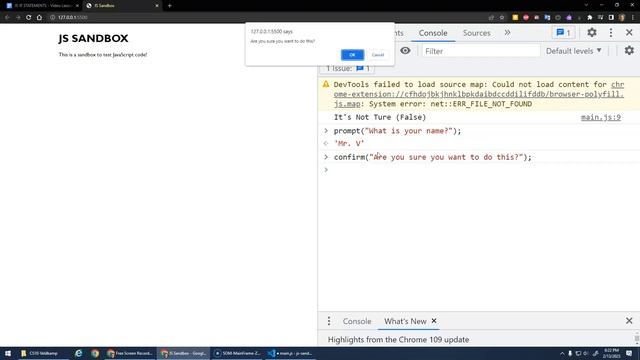Open the Windows notification center
The height and width of the screenshot is (360, 640).
(x=629, y=353)
